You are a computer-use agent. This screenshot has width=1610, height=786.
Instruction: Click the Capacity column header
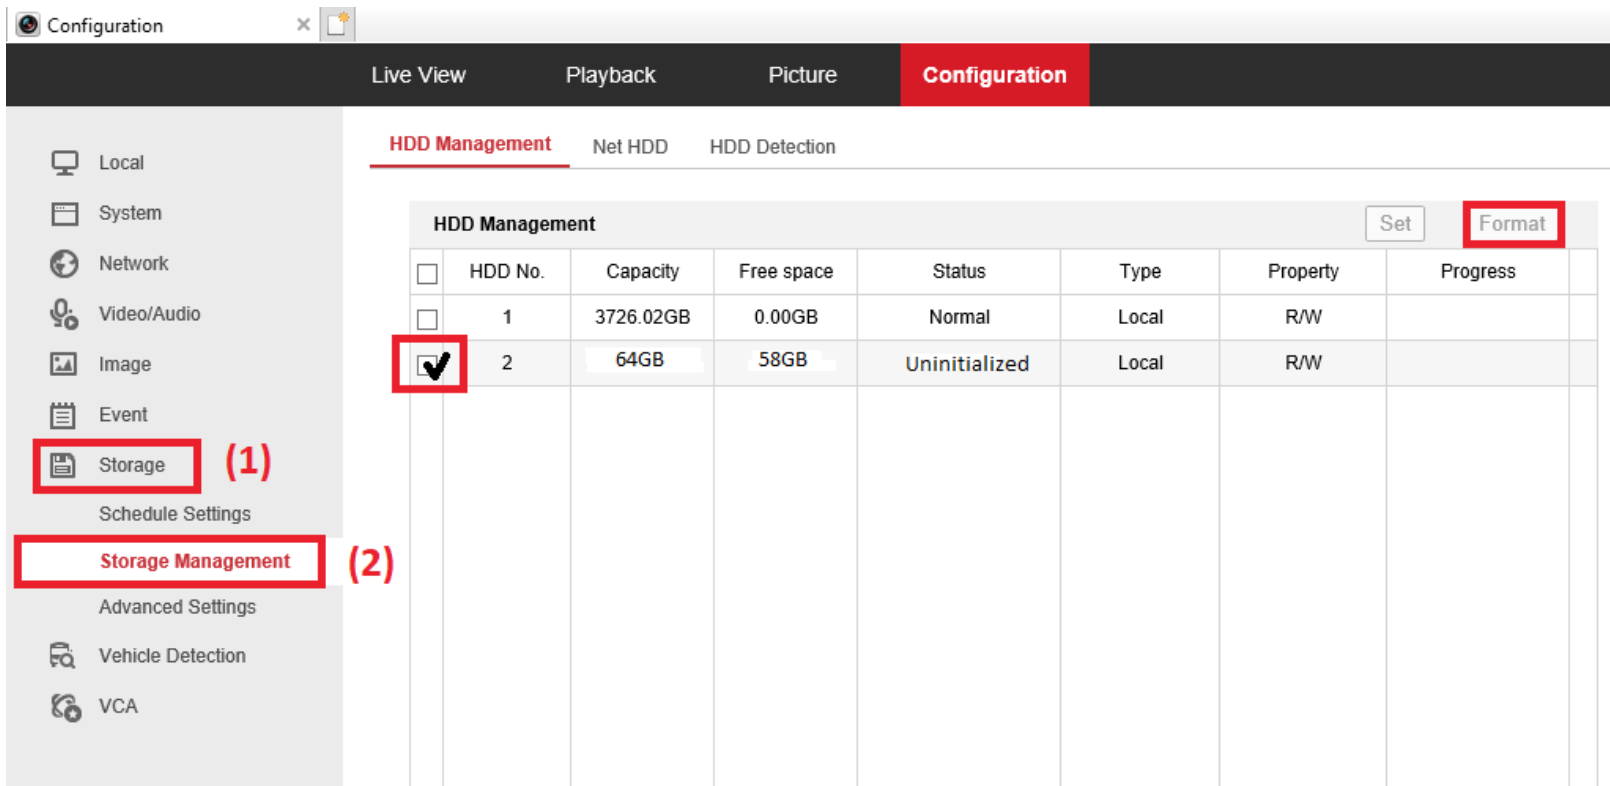tap(642, 271)
